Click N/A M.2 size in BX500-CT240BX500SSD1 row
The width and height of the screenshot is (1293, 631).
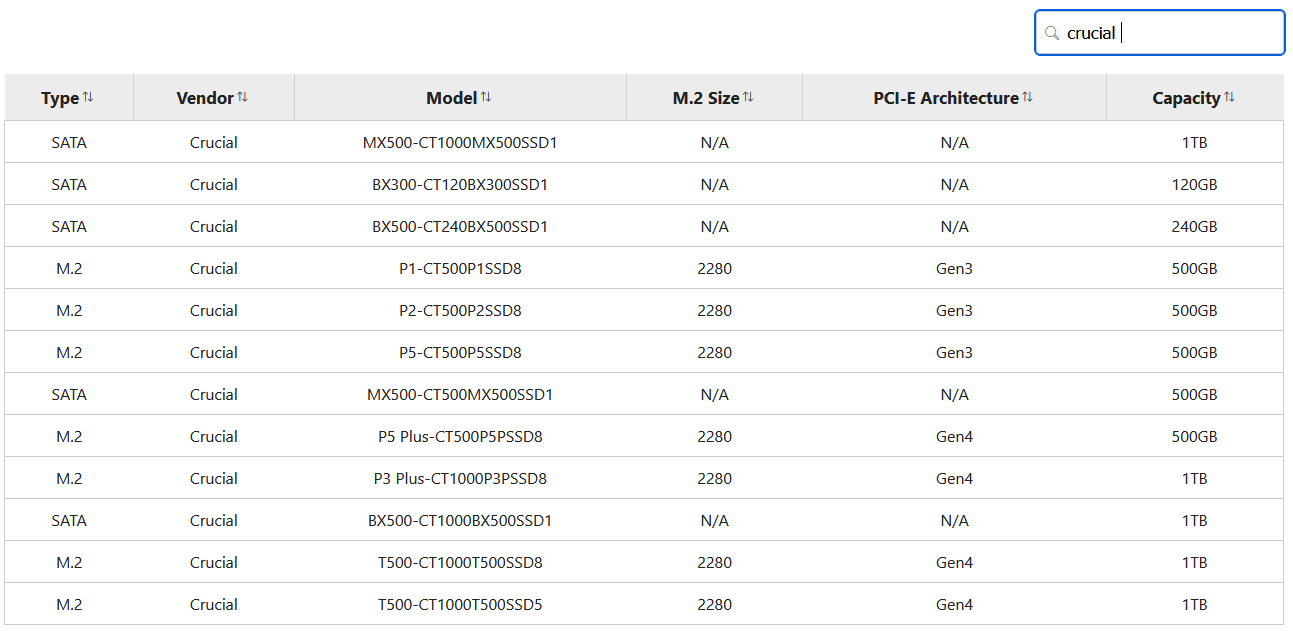tap(714, 227)
